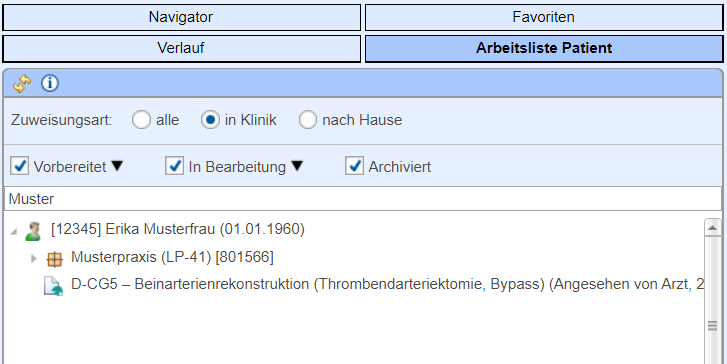This screenshot has width=727, height=364.
Task: Open the In Bearbeitung dropdown arrow
Action: (x=297, y=166)
